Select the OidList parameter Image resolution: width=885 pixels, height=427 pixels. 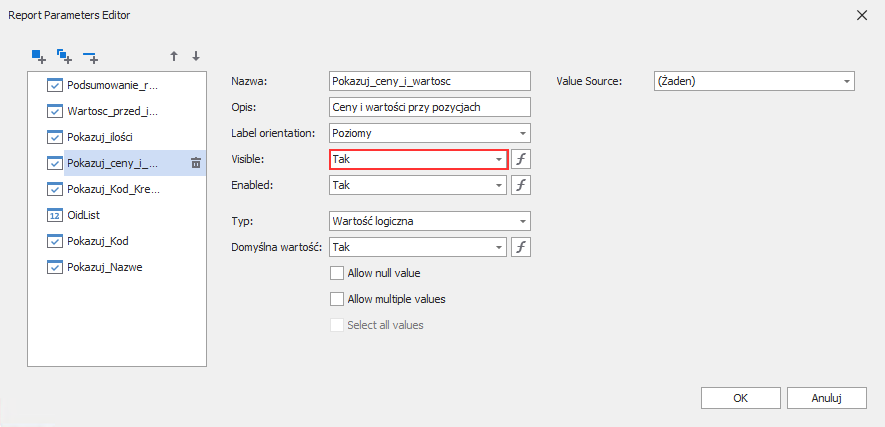pos(85,215)
